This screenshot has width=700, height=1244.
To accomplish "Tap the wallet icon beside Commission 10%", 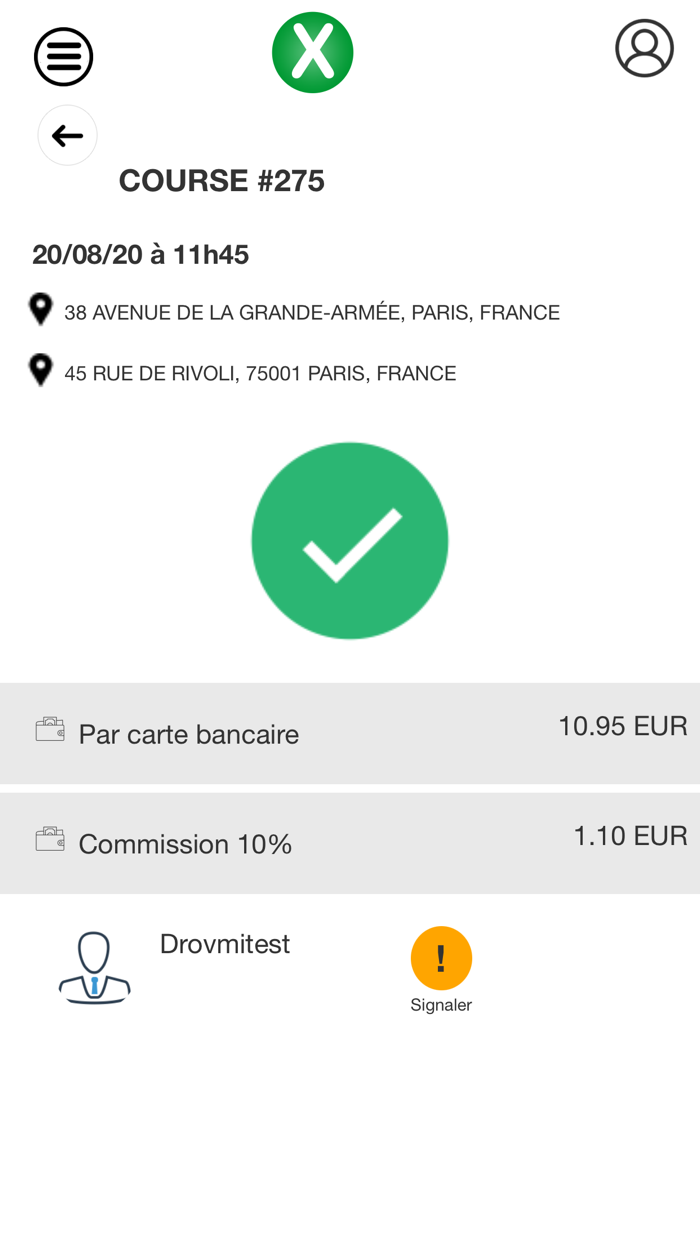I will click(x=50, y=840).
